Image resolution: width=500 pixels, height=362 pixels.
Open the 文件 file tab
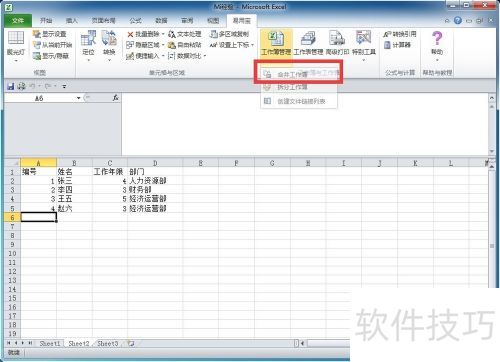tap(18, 21)
